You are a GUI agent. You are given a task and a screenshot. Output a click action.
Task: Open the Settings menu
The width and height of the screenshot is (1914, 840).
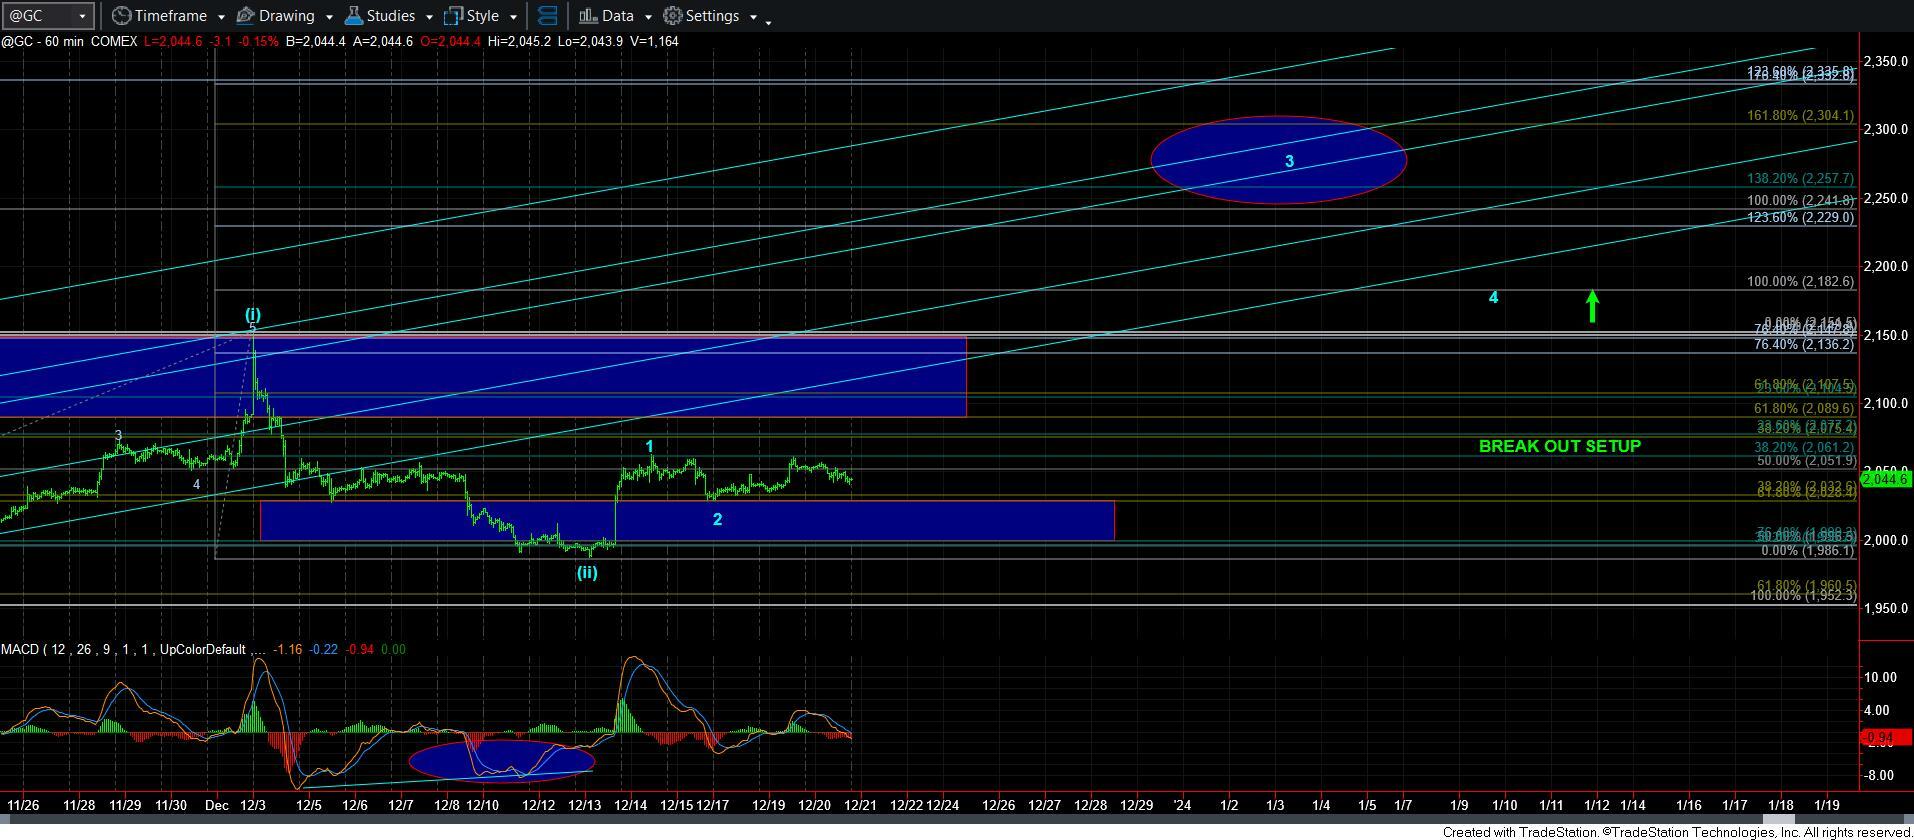(x=711, y=16)
